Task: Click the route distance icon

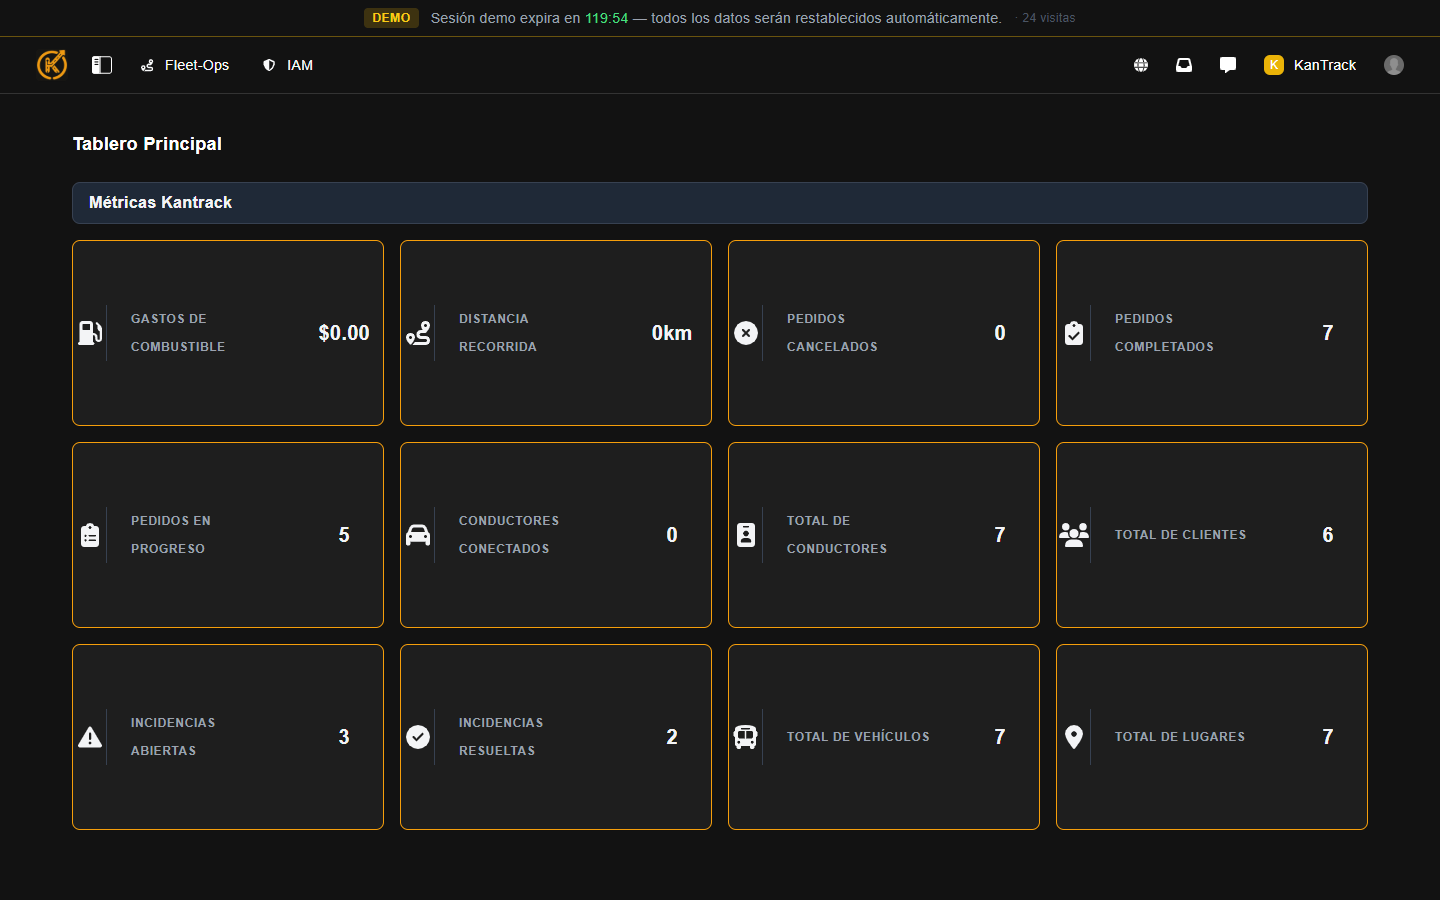Action: click(x=418, y=333)
